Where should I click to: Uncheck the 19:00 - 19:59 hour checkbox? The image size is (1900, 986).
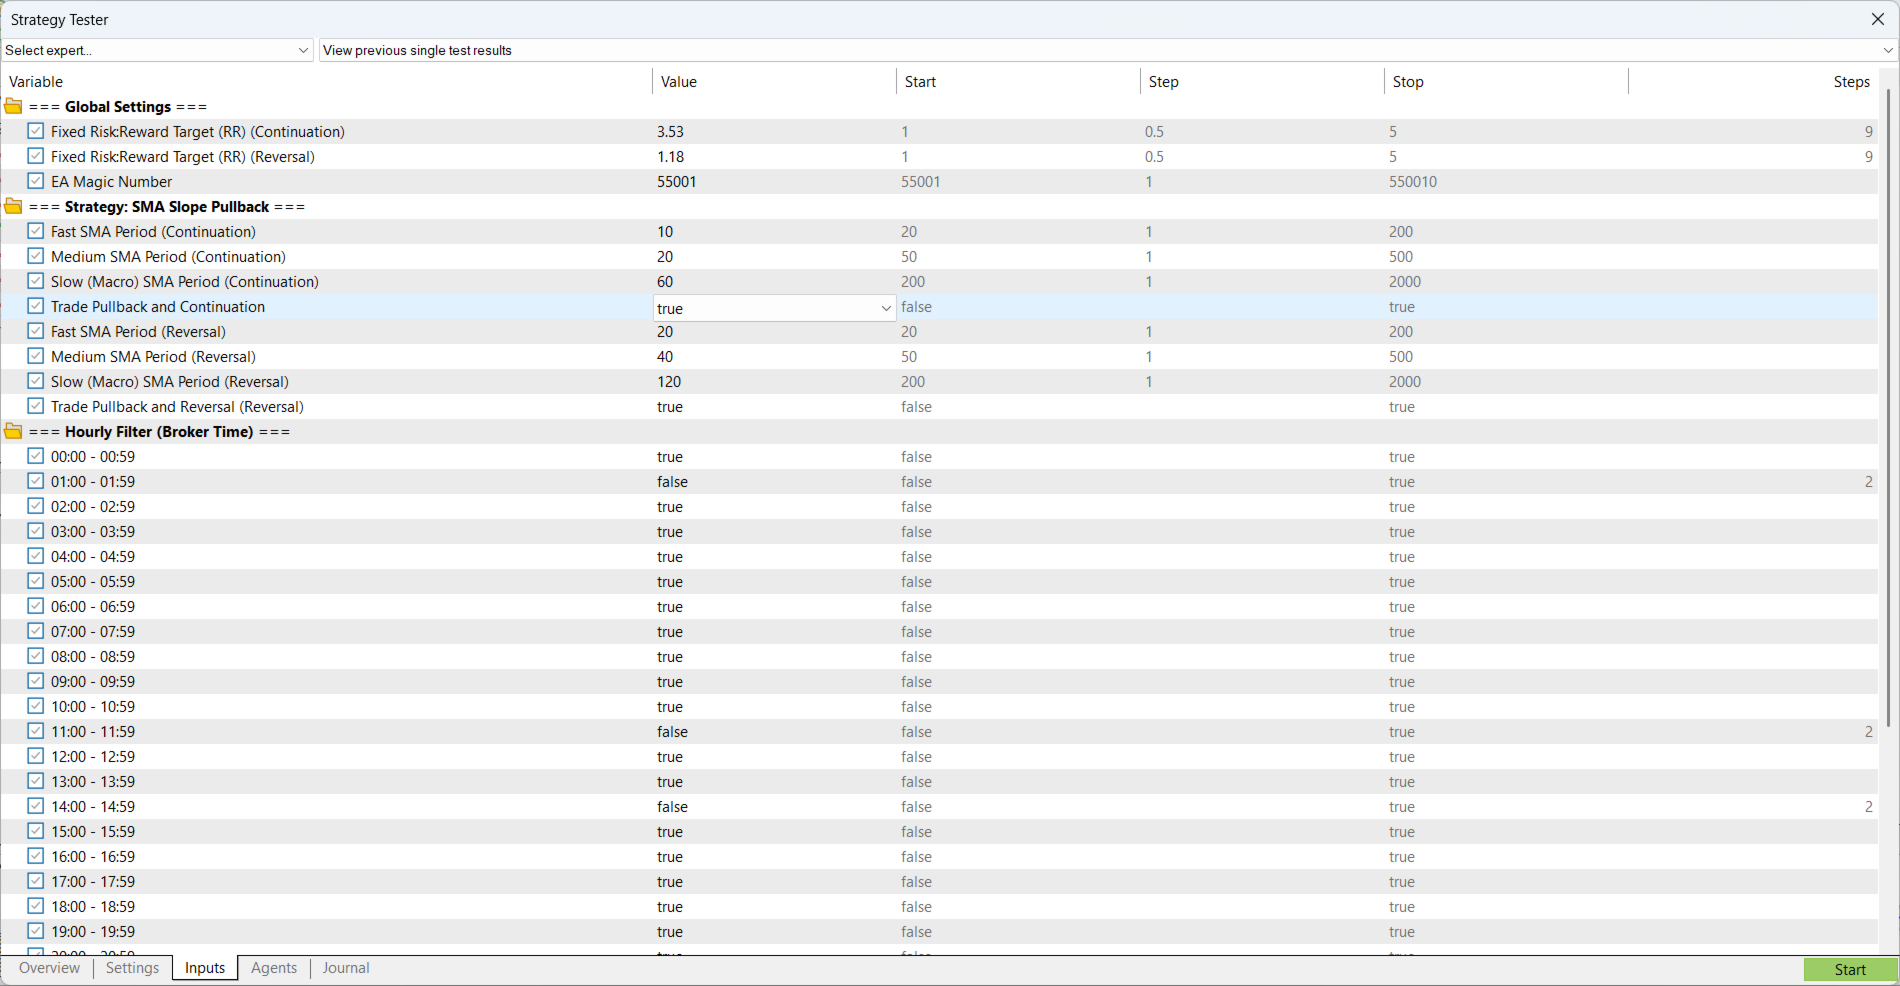click(36, 931)
